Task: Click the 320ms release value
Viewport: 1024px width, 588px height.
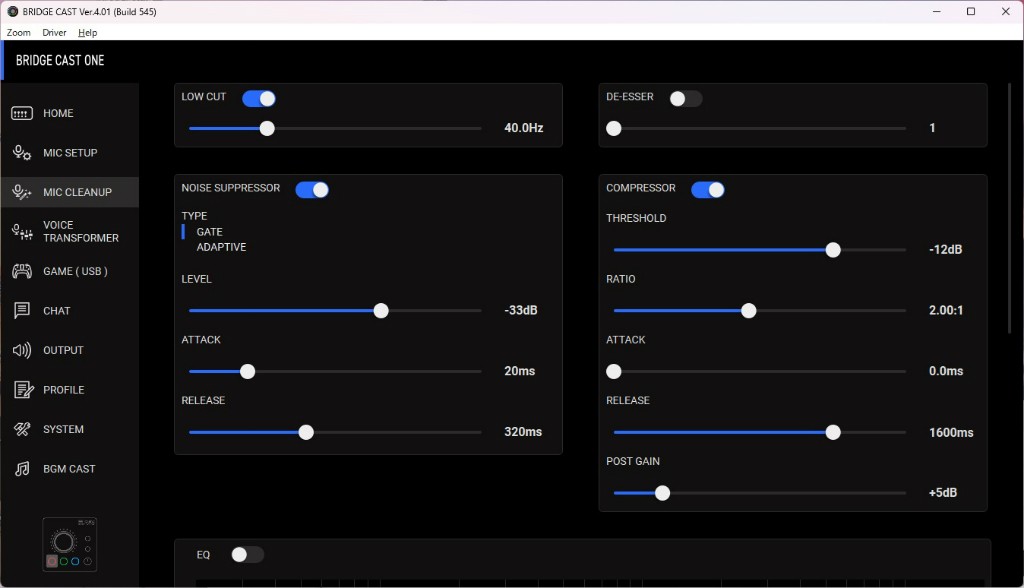Action: (x=522, y=432)
